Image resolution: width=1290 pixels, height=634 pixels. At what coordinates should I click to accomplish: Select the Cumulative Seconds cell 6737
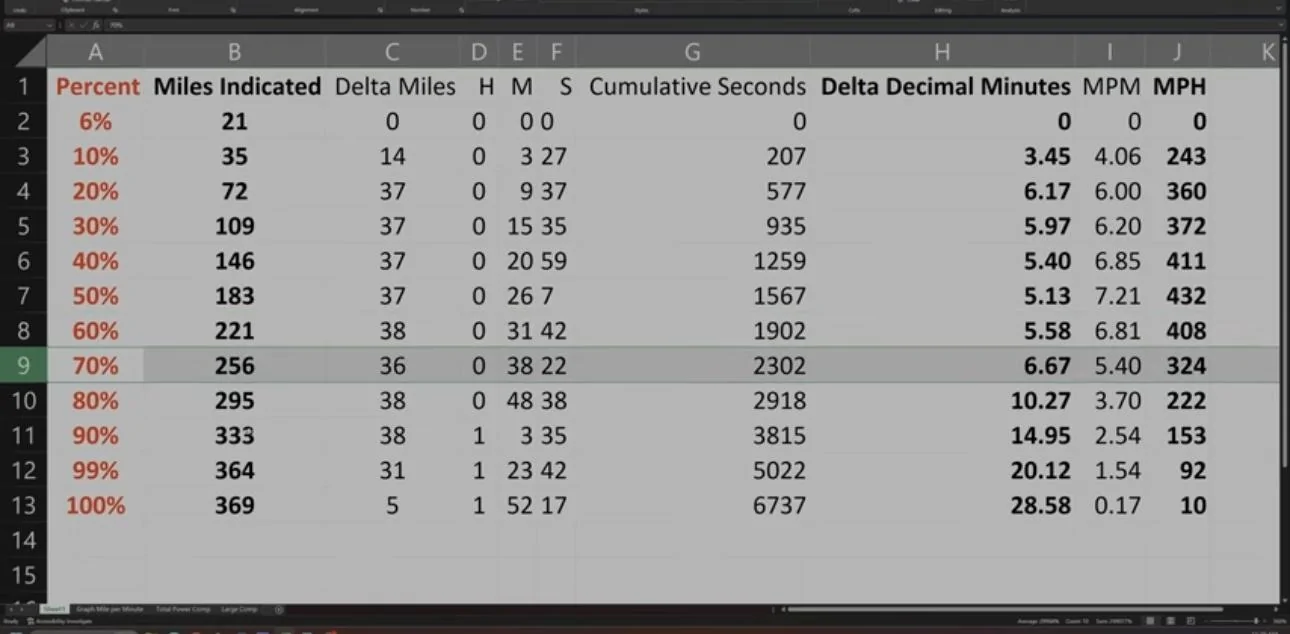[x=692, y=505]
